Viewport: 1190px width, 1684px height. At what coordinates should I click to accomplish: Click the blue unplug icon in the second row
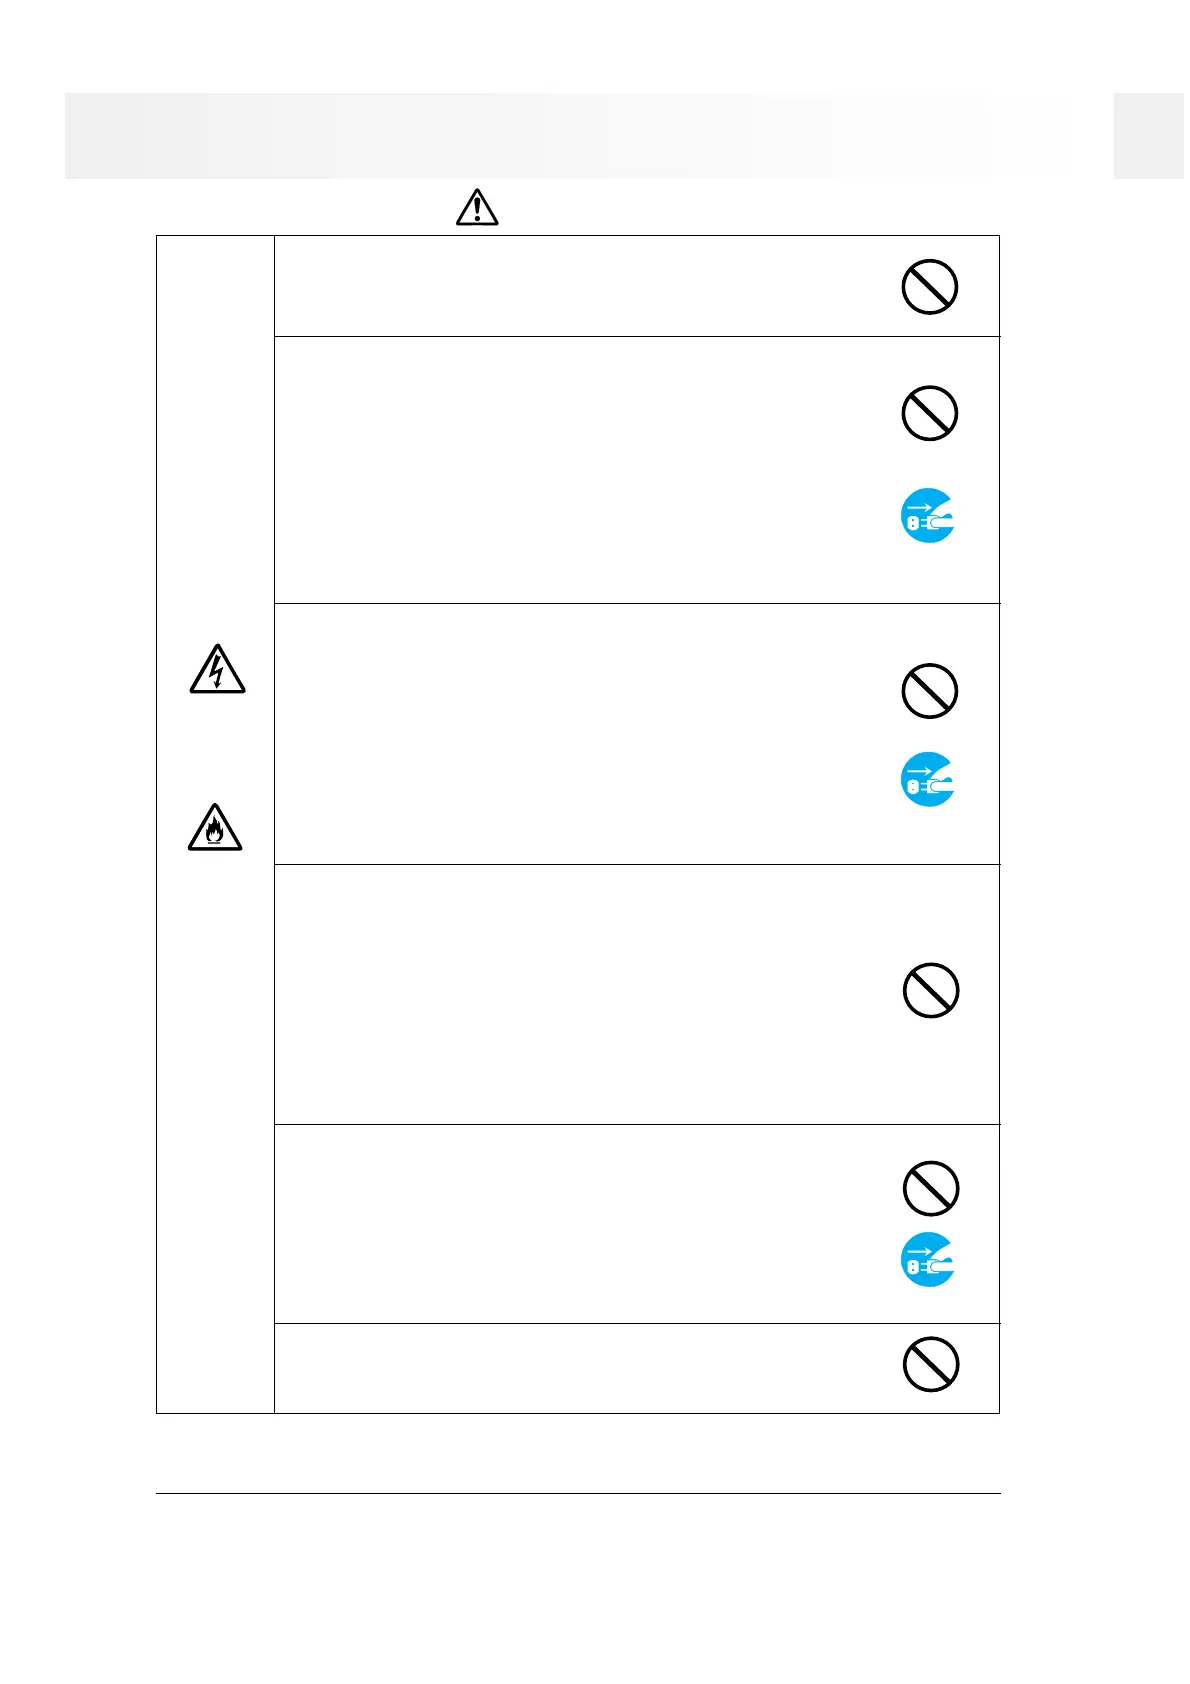coord(928,516)
